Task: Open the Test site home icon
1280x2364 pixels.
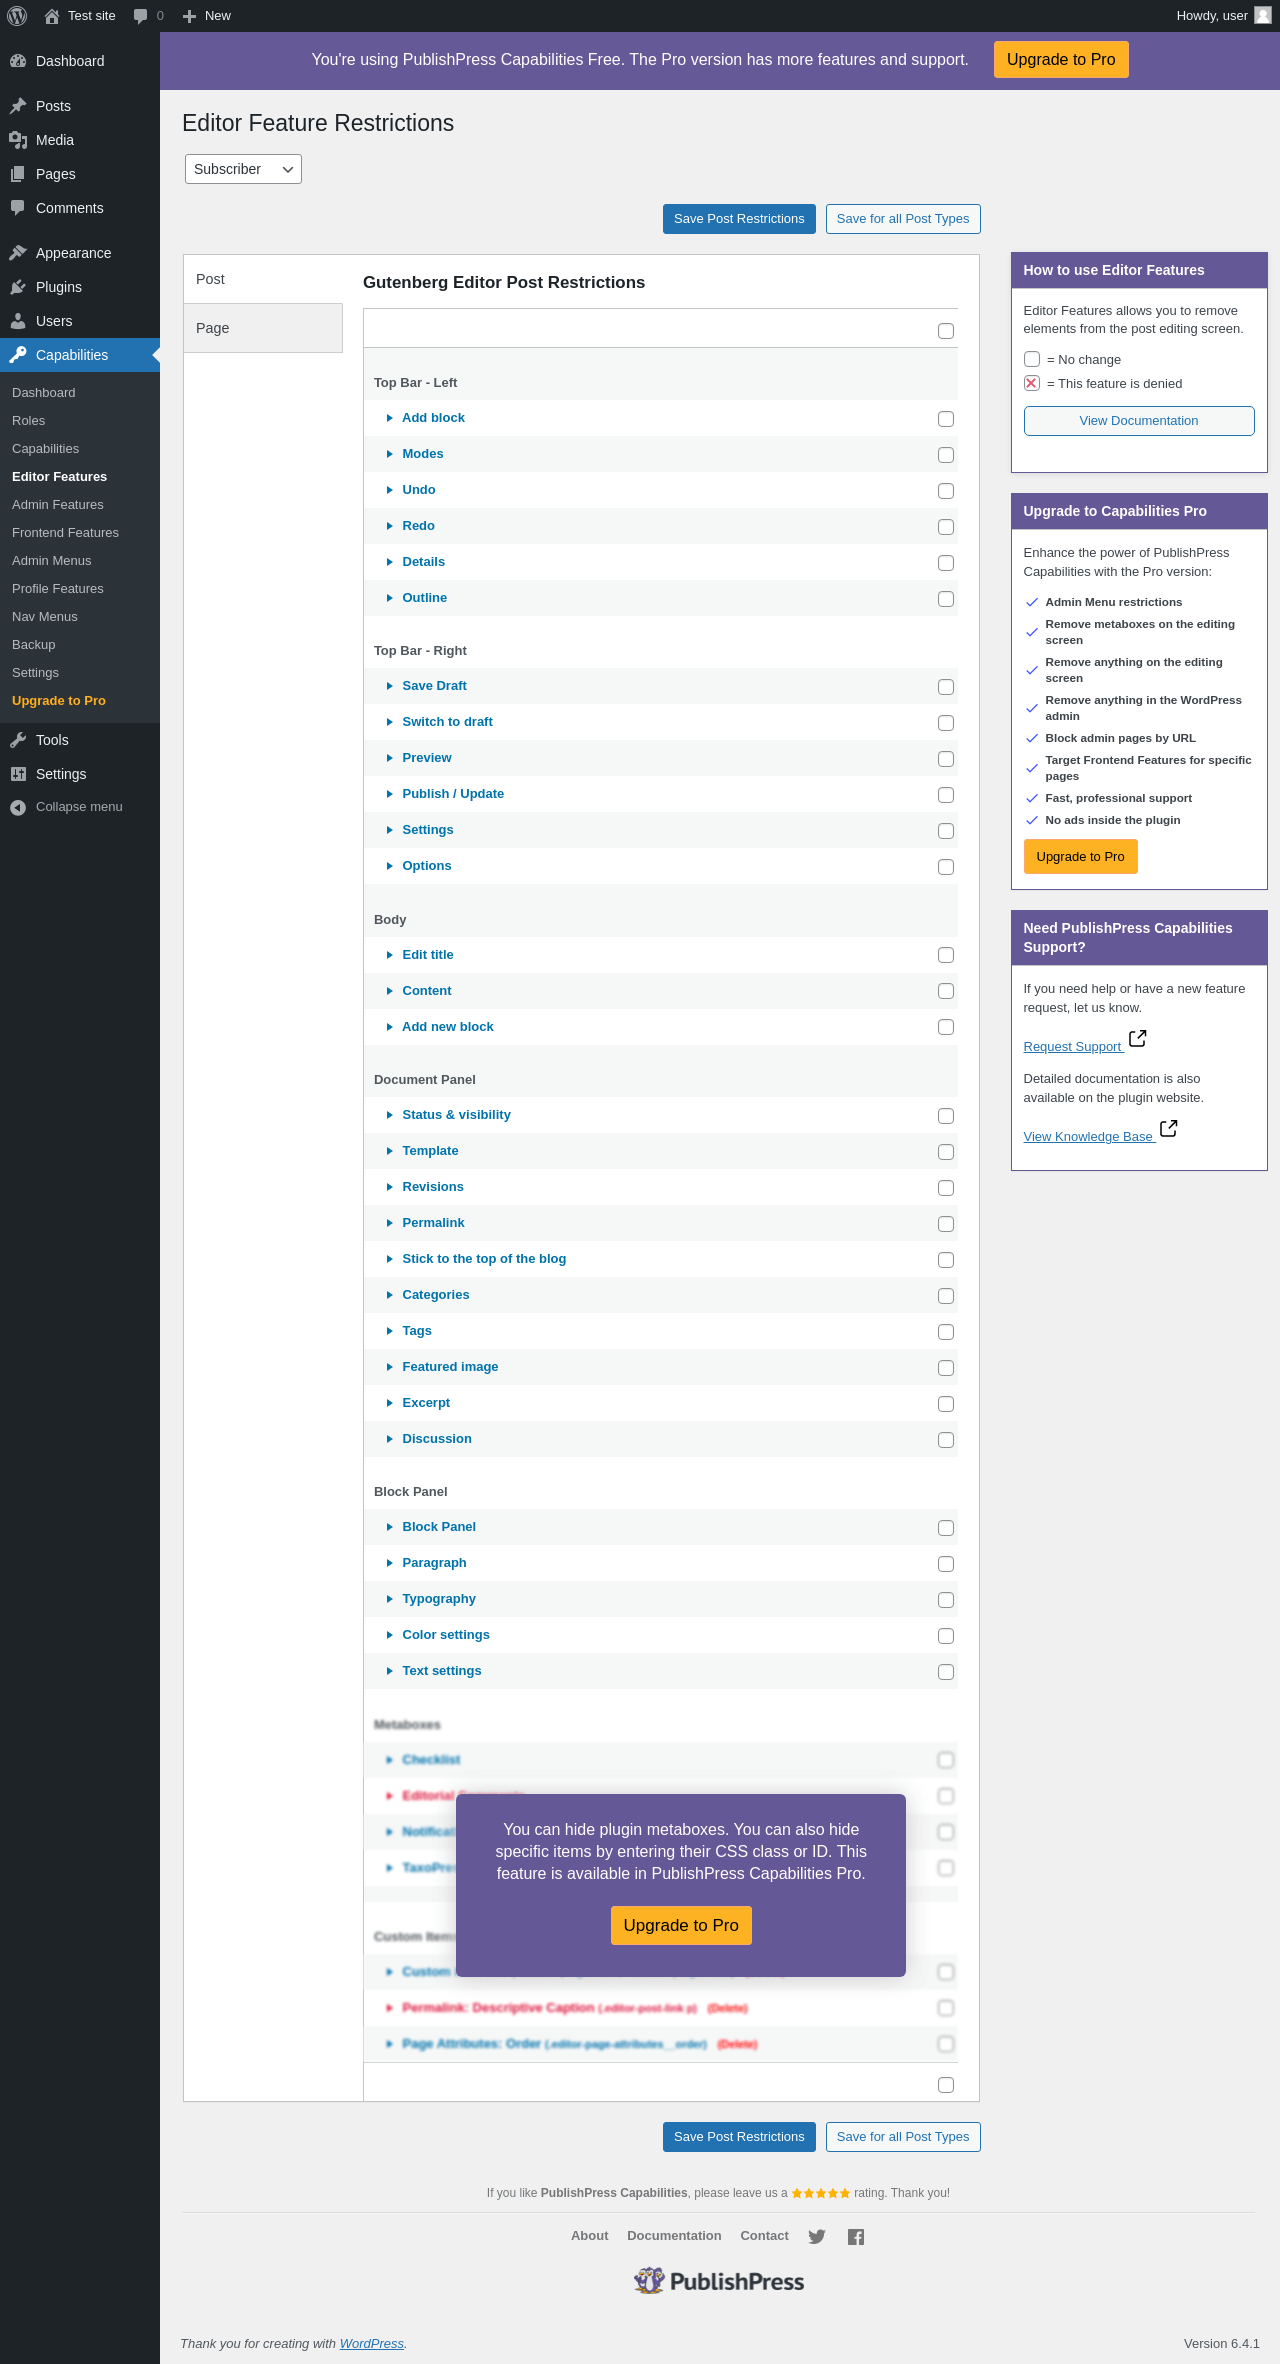Action: (x=52, y=16)
